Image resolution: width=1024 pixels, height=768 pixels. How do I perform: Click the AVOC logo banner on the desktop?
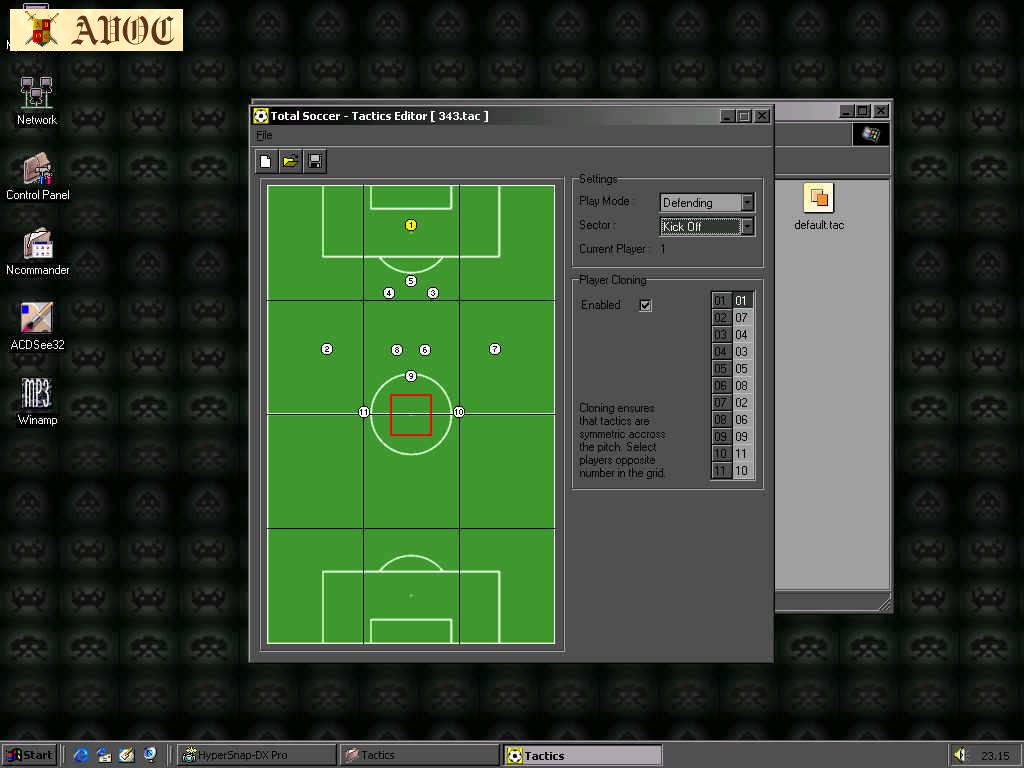(x=97, y=30)
